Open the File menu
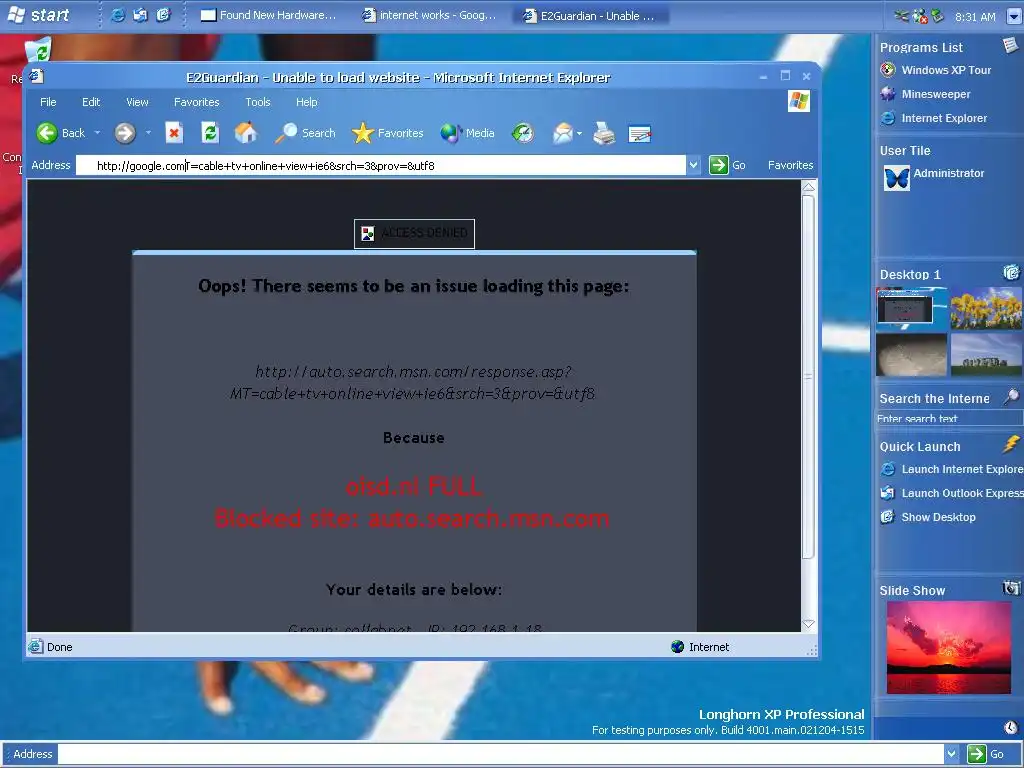 coord(48,102)
